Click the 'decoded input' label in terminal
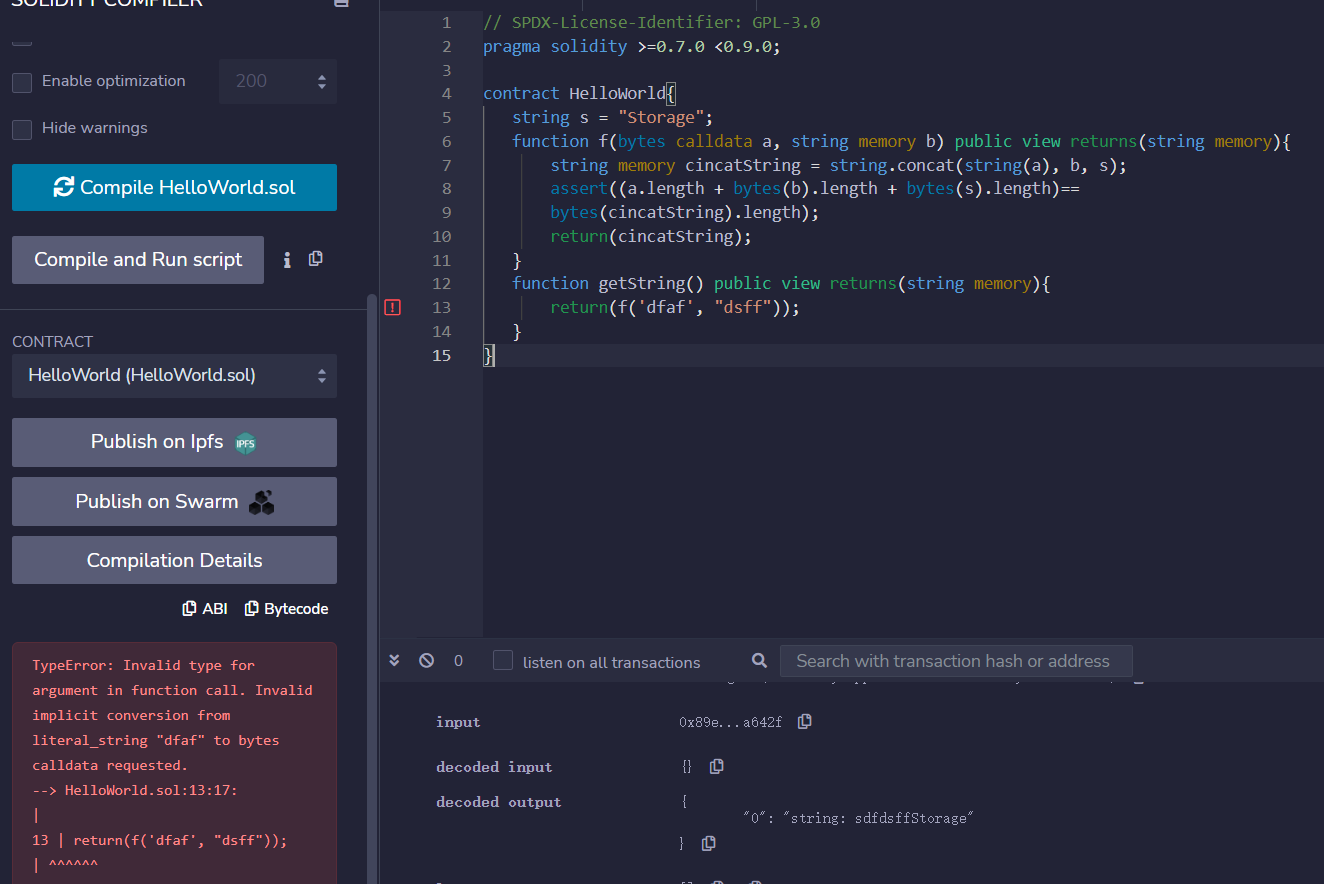 coord(494,767)
